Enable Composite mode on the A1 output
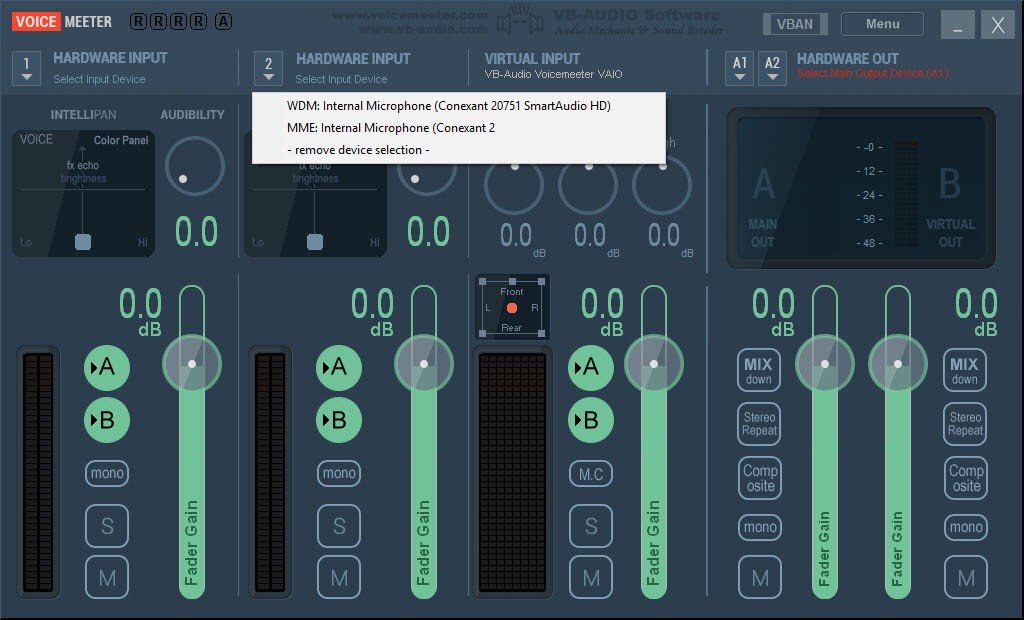 coord(760,478)
